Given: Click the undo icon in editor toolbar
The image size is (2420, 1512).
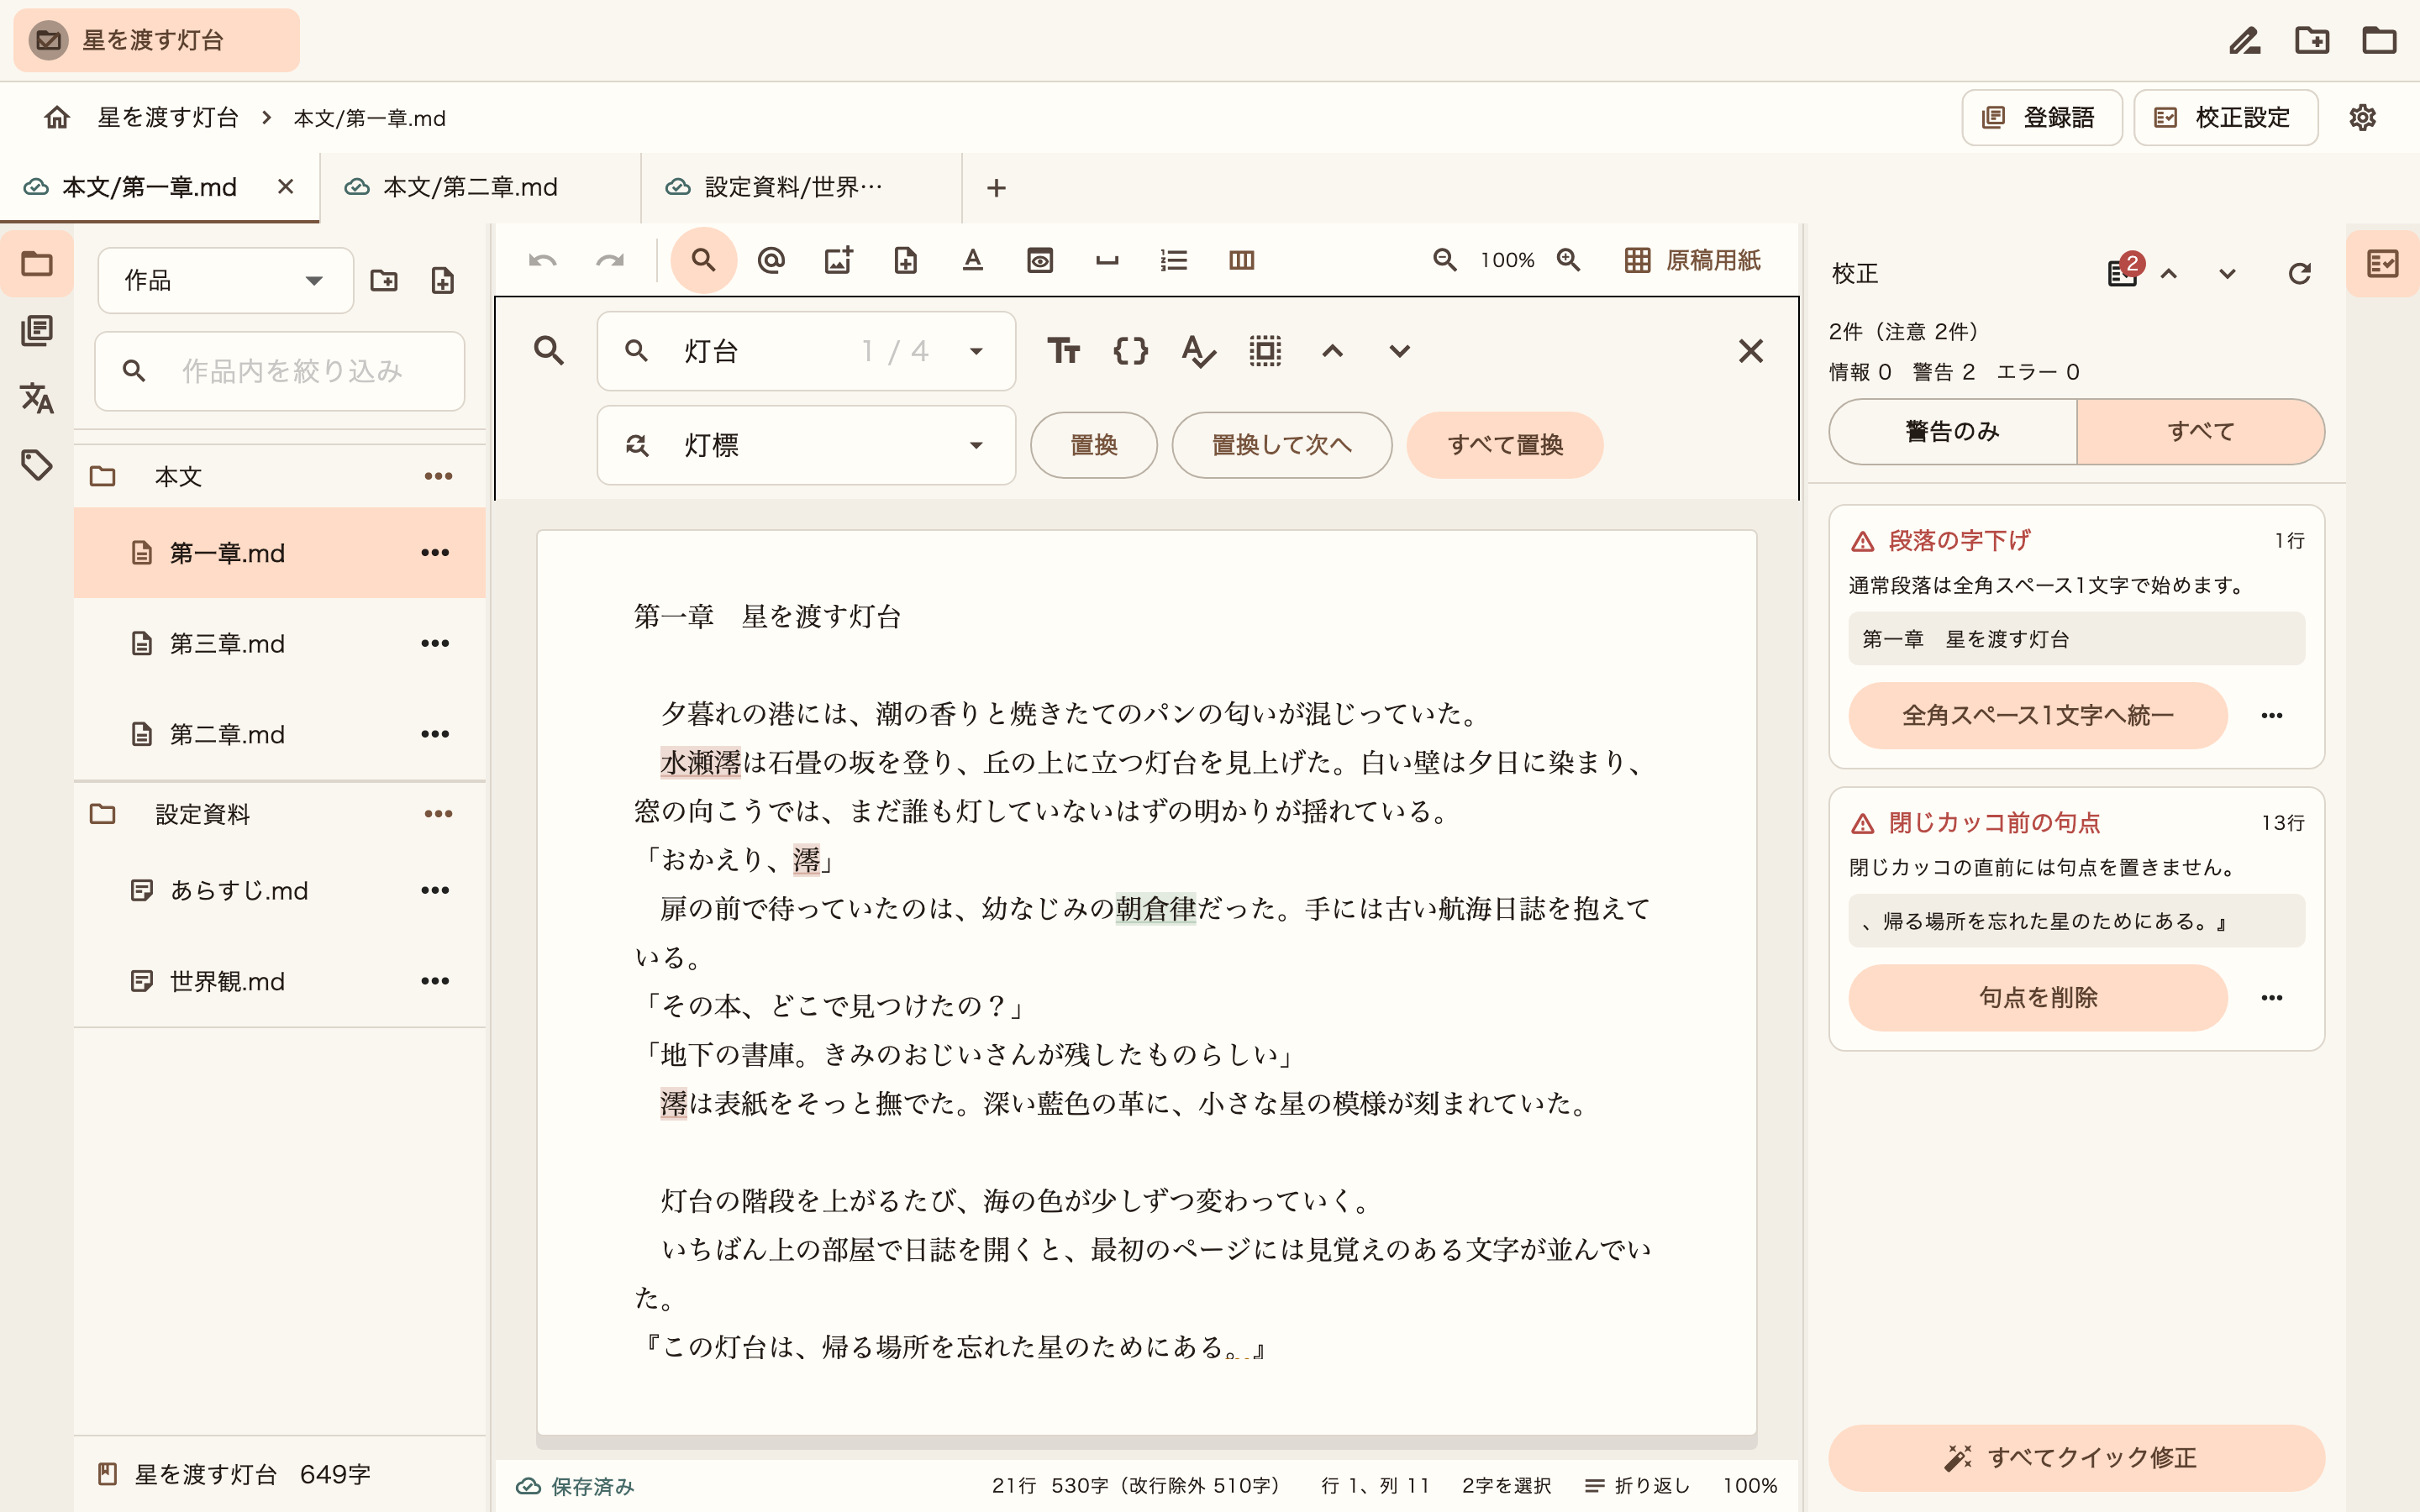Looking at the screenshot, I should click(x=542, y=261).
